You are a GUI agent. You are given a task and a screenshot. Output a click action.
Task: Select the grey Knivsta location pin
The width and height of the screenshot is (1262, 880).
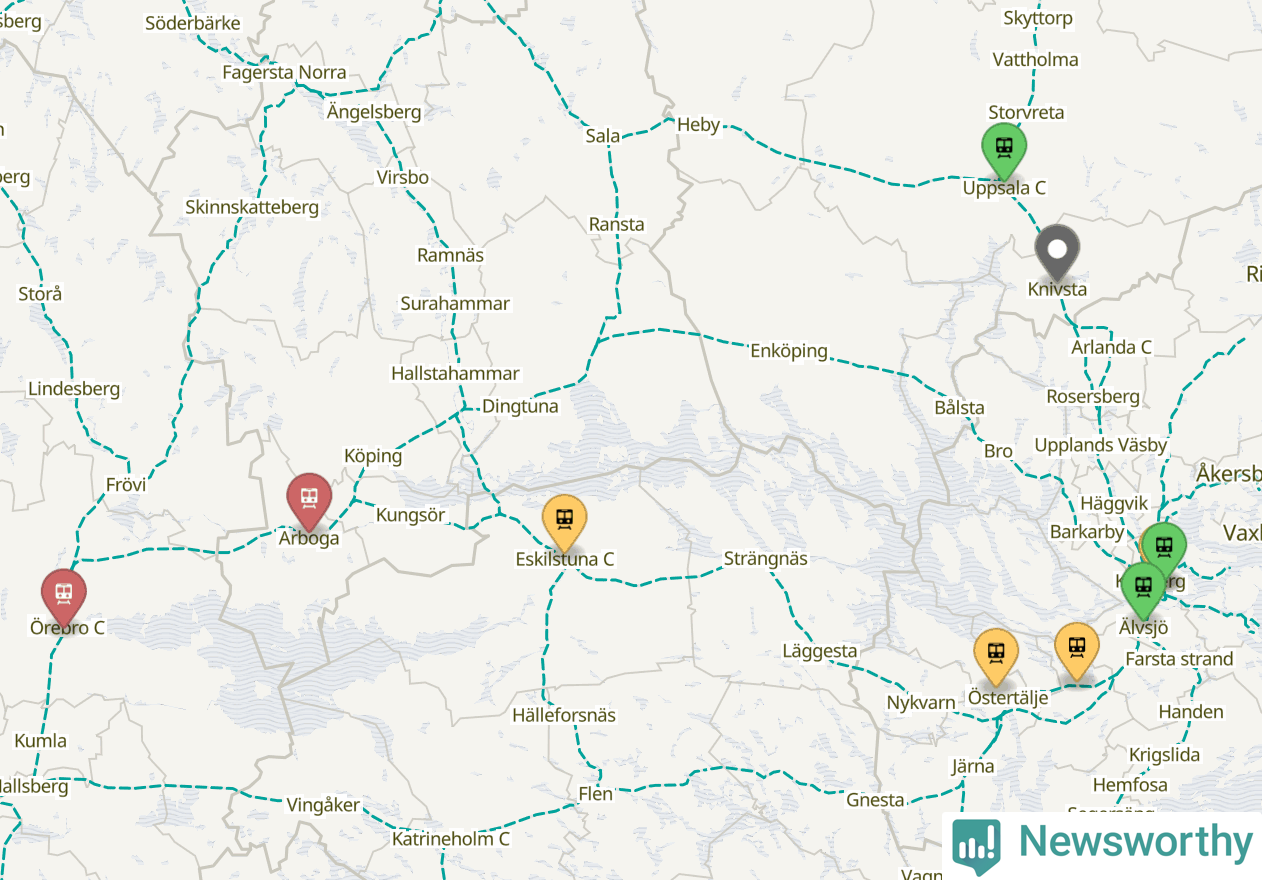[x=1057, y=251]
